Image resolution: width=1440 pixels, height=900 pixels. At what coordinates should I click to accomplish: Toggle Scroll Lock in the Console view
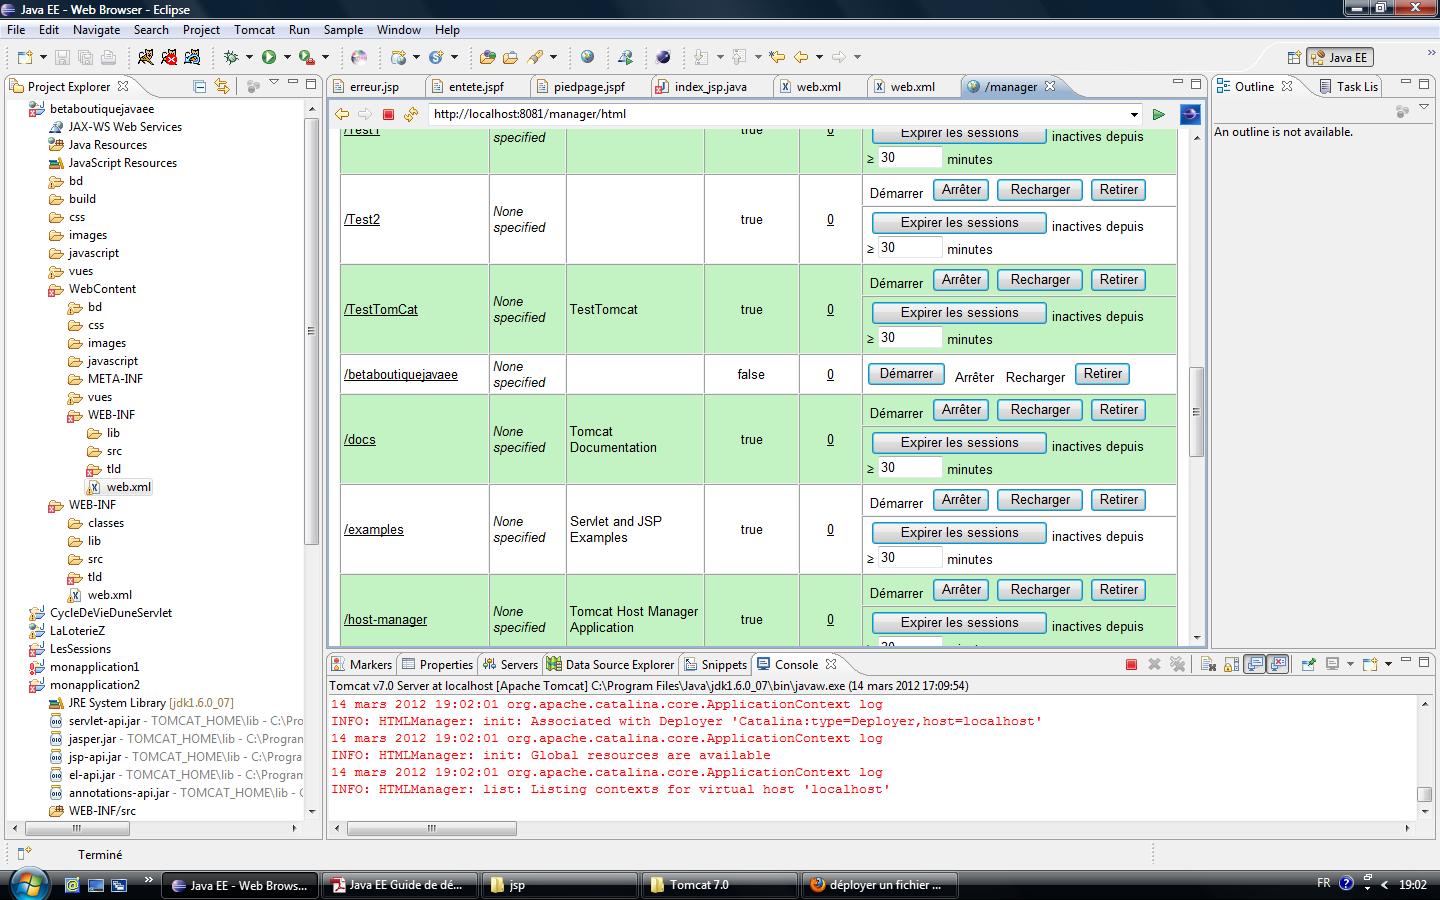point(1230,664)
